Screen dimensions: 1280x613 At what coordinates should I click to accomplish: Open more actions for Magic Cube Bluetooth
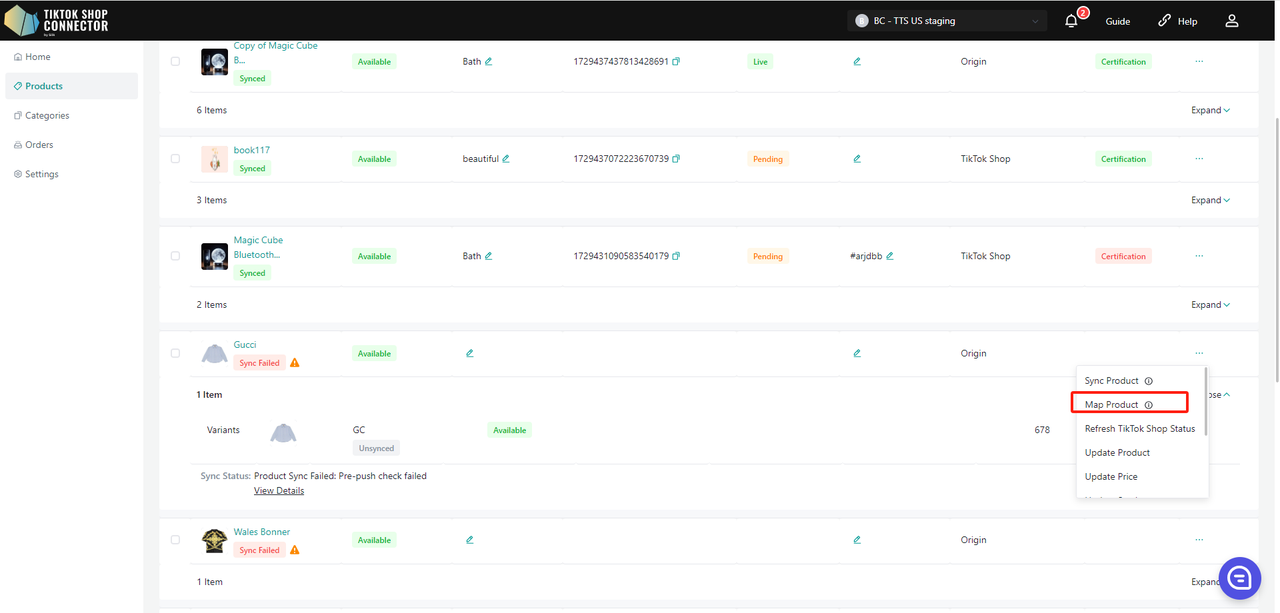(1199, 256)
